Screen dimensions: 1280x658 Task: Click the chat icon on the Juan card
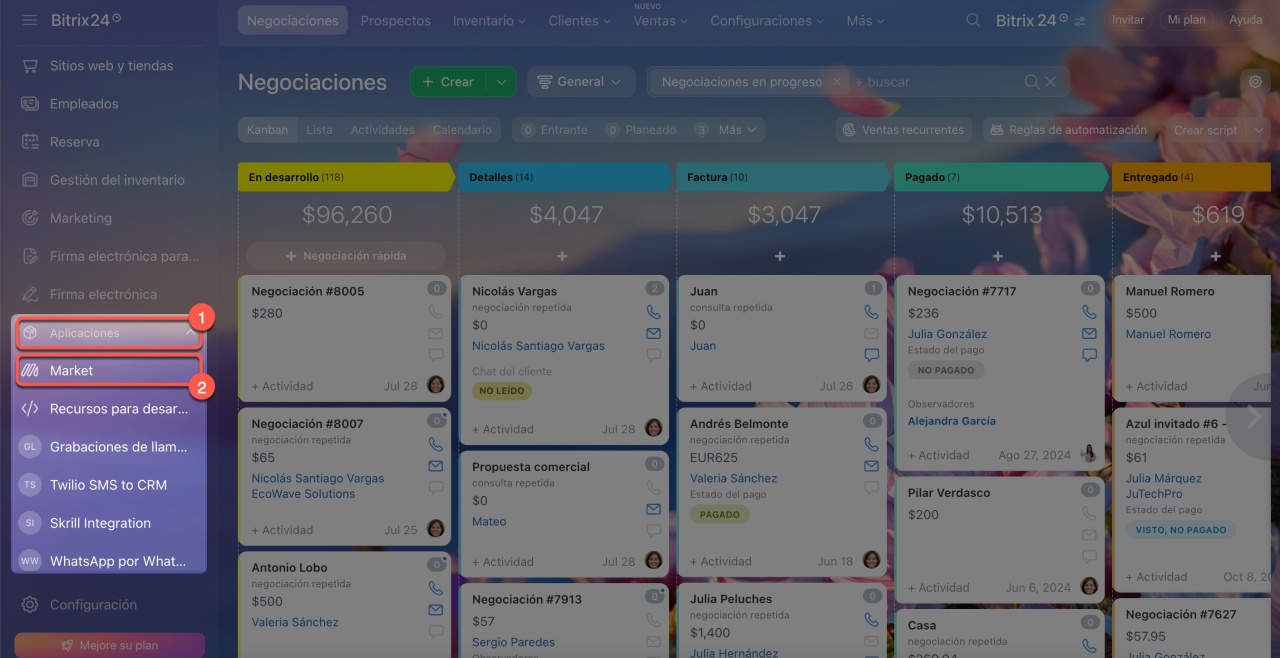point(871,355)
